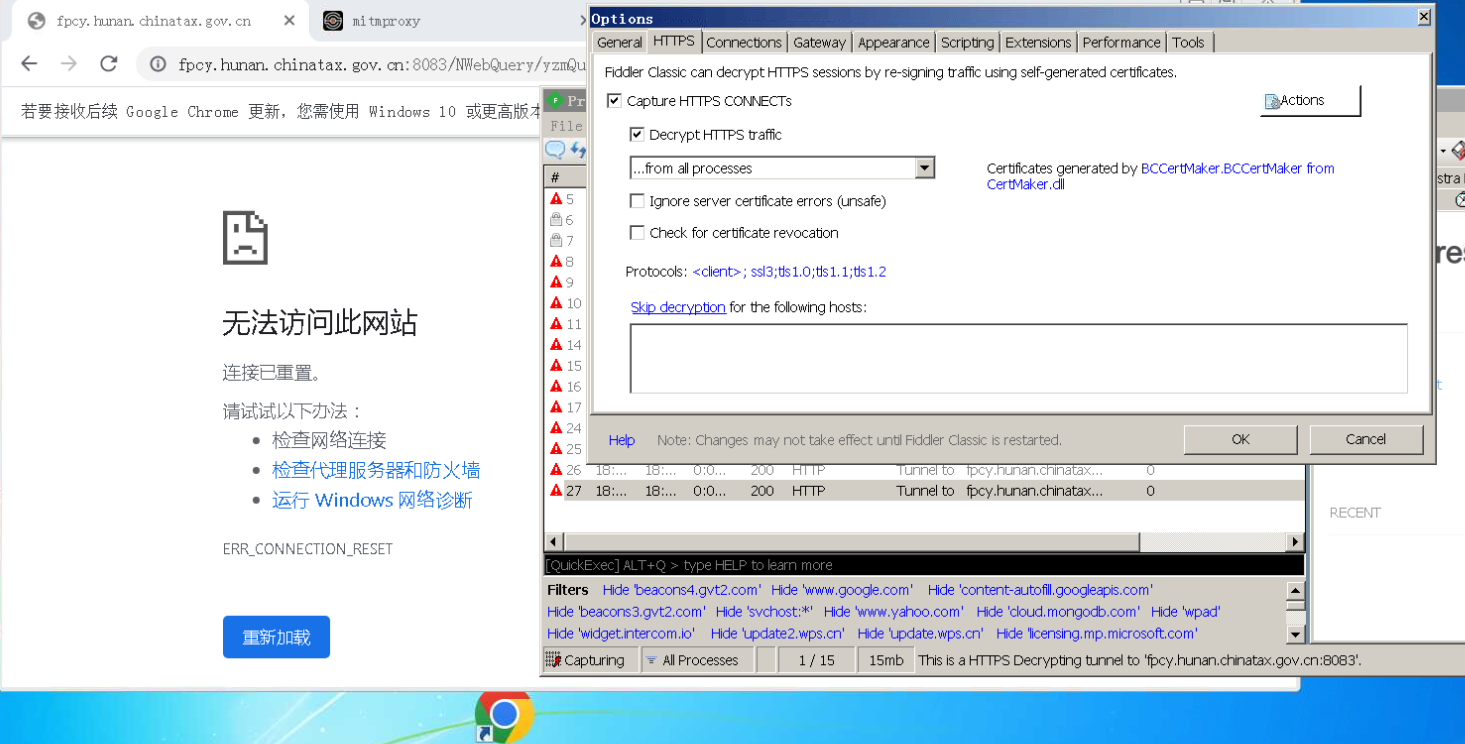Switch to the Gateway tab
Screen dimensions: 1465x744
819,42
